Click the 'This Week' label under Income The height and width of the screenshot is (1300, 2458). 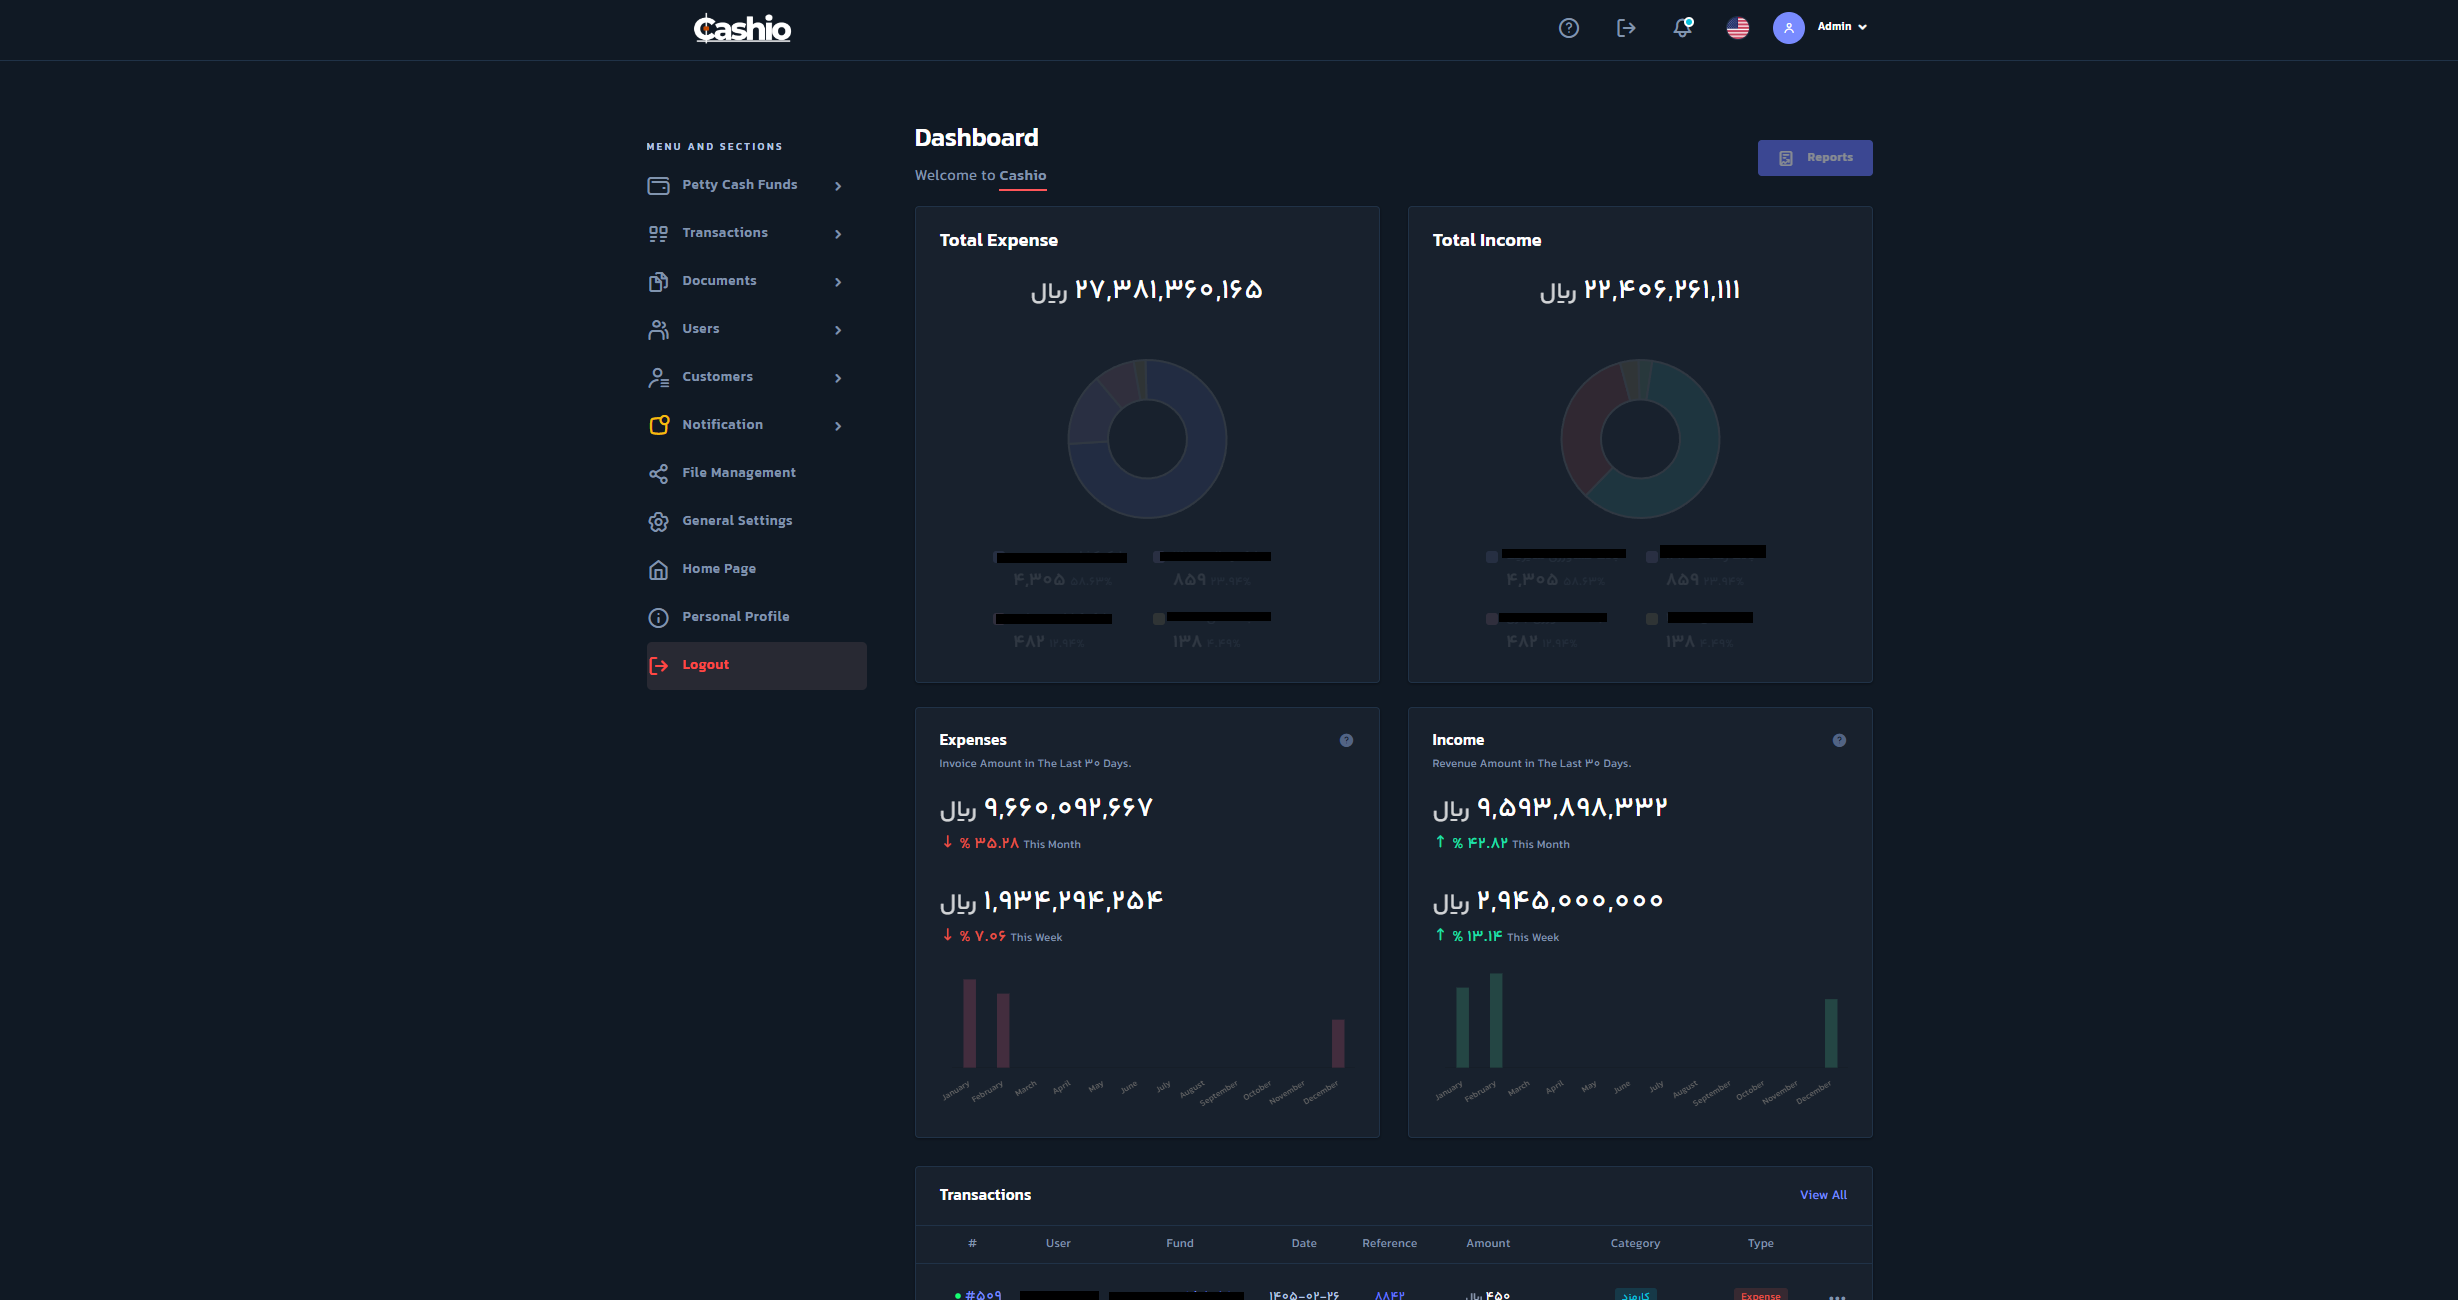(x=1533, y=938)
